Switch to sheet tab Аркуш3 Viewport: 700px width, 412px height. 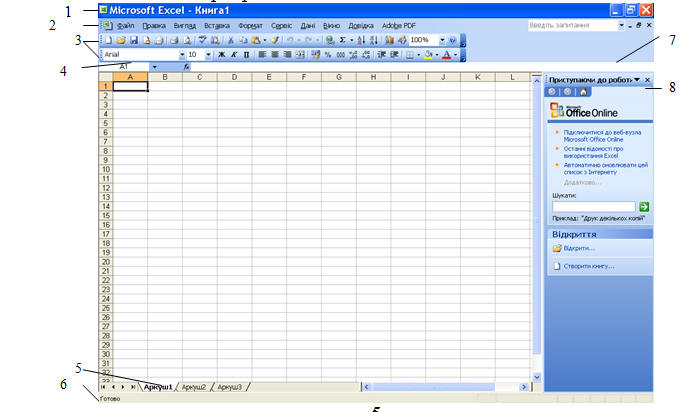click(229, 387)
